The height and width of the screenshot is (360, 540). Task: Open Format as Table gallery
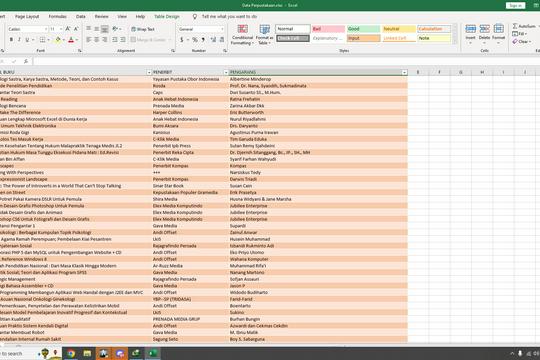tap(264, 34)
